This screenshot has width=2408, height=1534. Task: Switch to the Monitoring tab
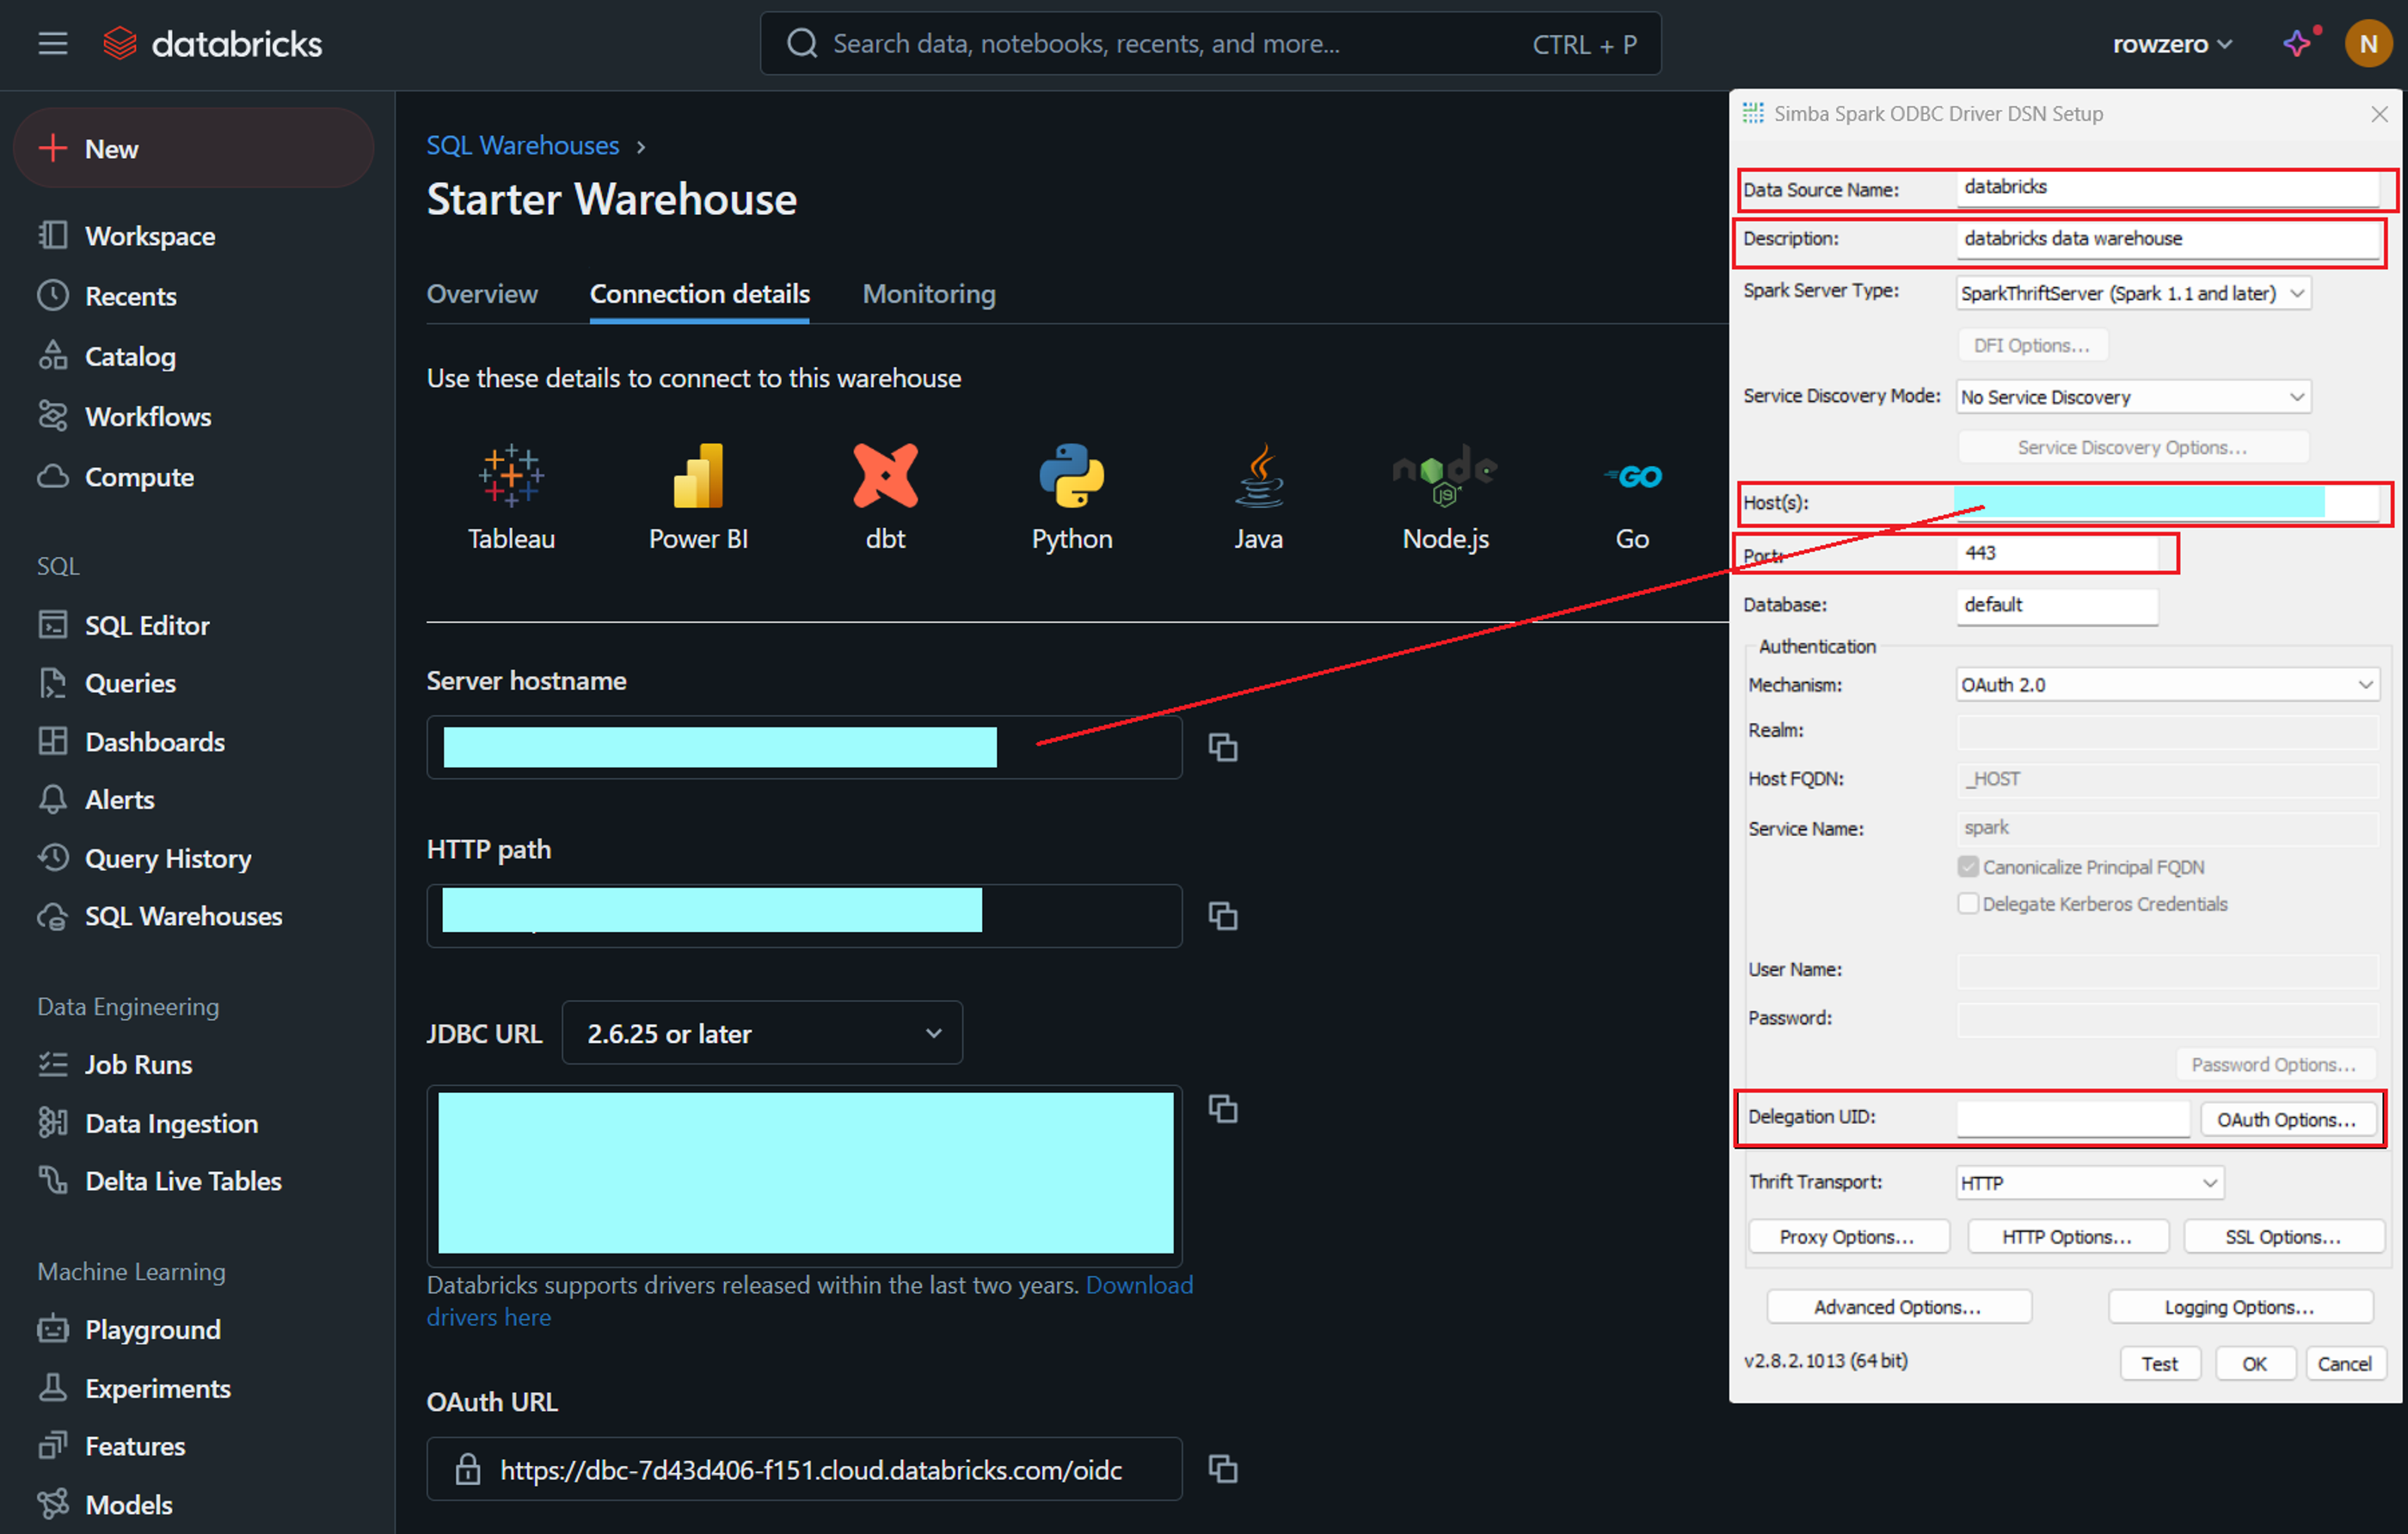click(x=929, y=294)
